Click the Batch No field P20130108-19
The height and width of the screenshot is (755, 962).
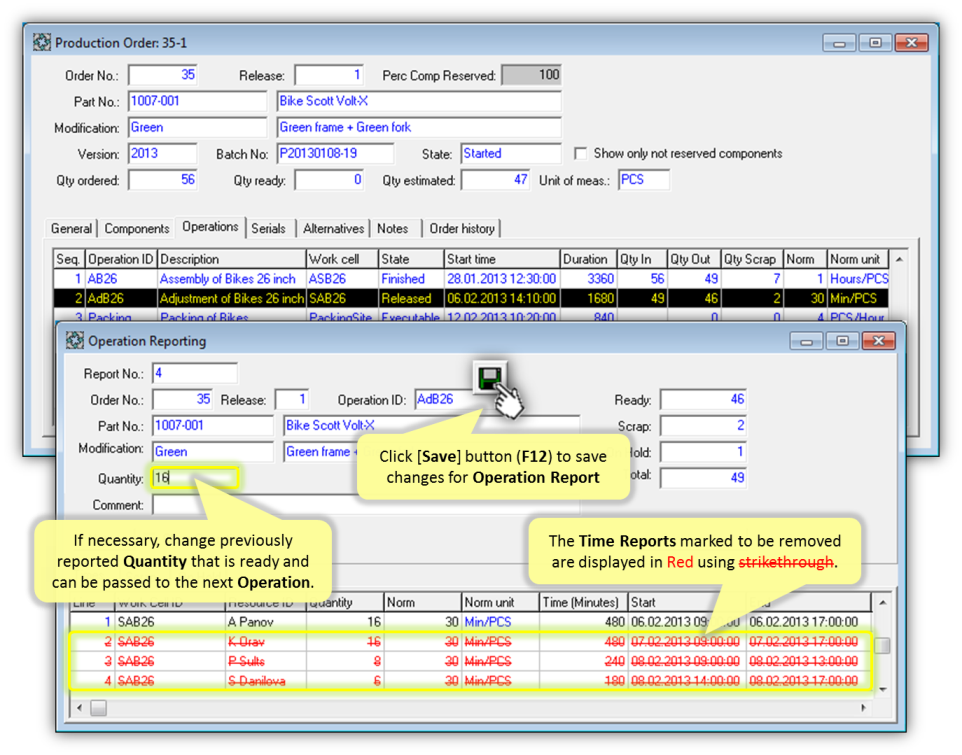[x=335, y=153]
